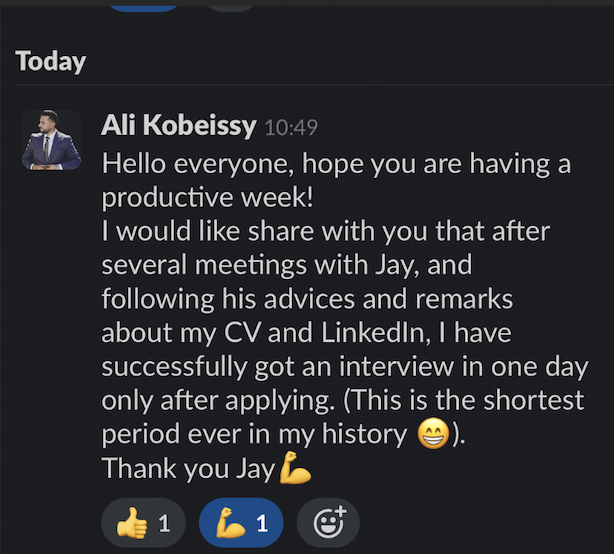Toggle the blue highlighted reaction pill at top
This screenshot has width=614, height=554.
(143, 4)
